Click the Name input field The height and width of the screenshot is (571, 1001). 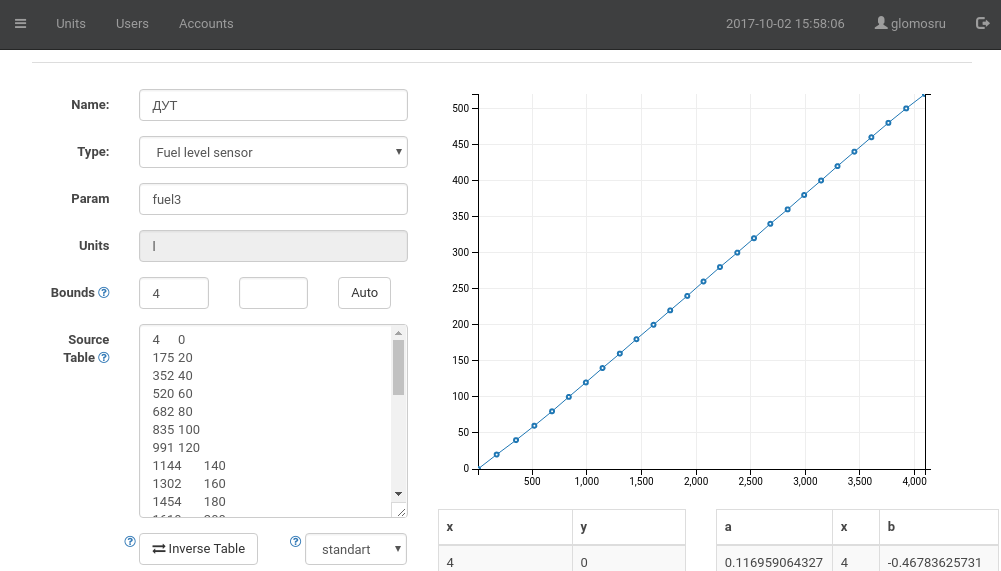point(273,105)
